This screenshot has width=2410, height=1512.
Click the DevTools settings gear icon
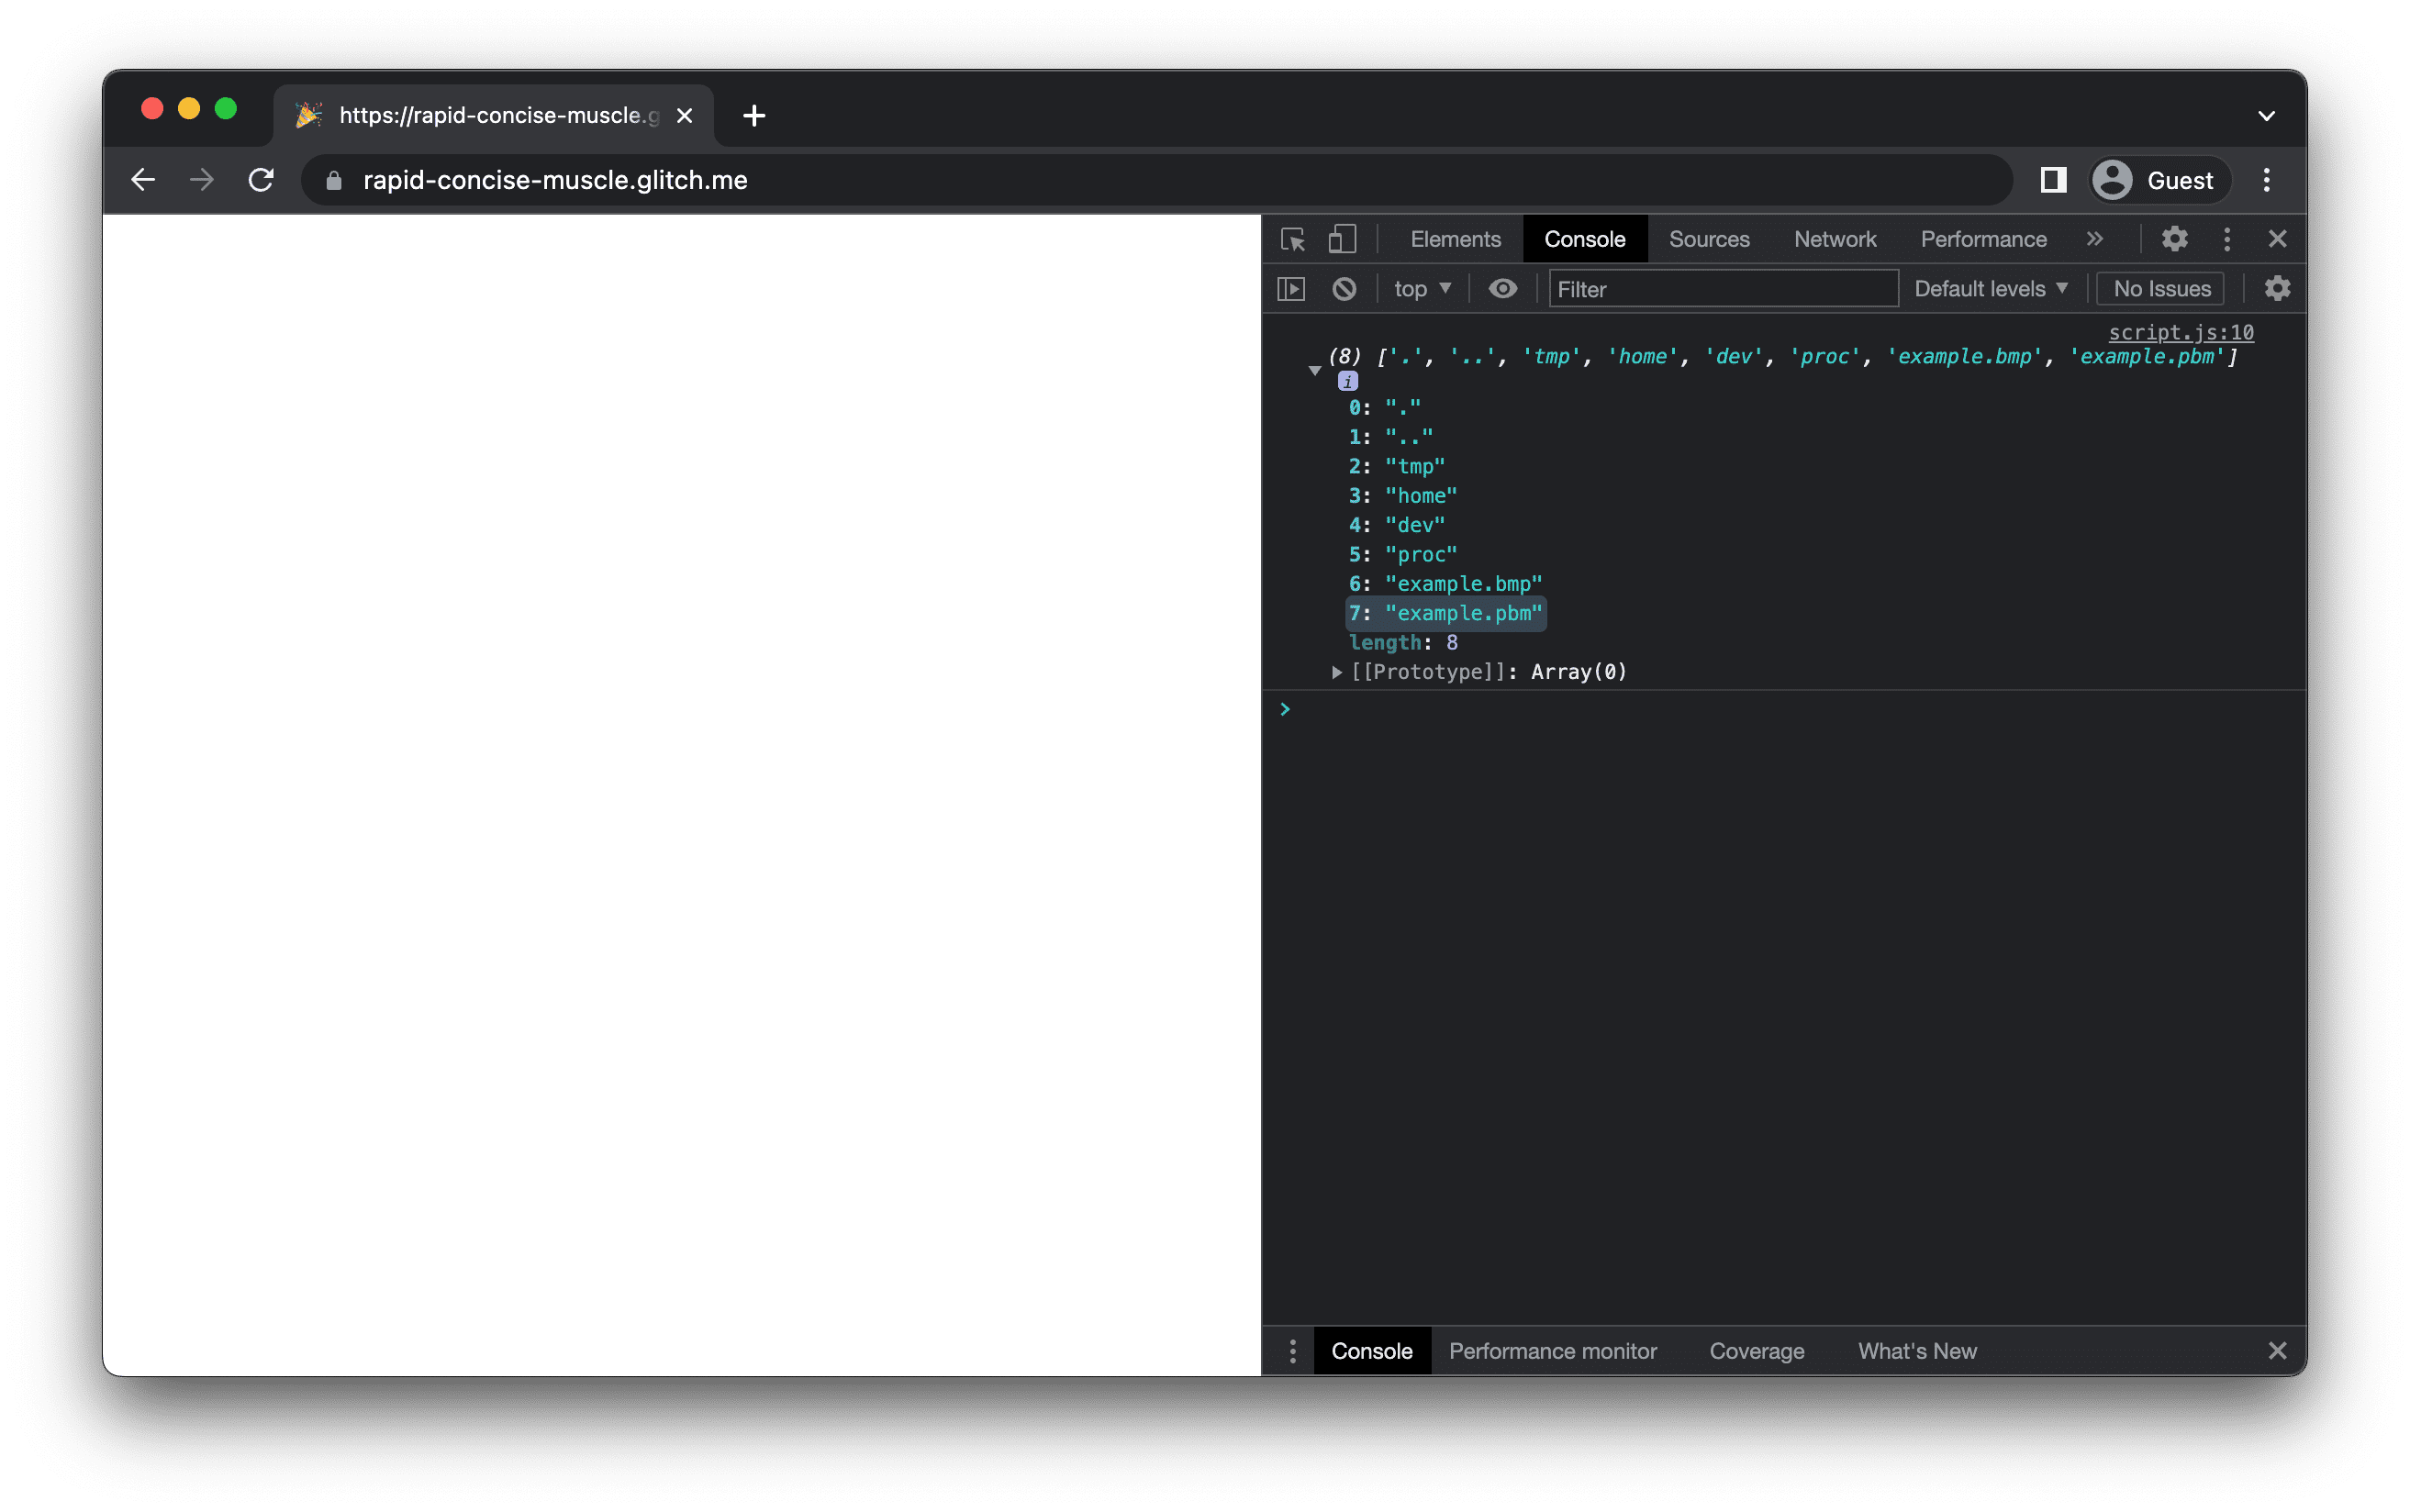click(x=2175, y=239)
